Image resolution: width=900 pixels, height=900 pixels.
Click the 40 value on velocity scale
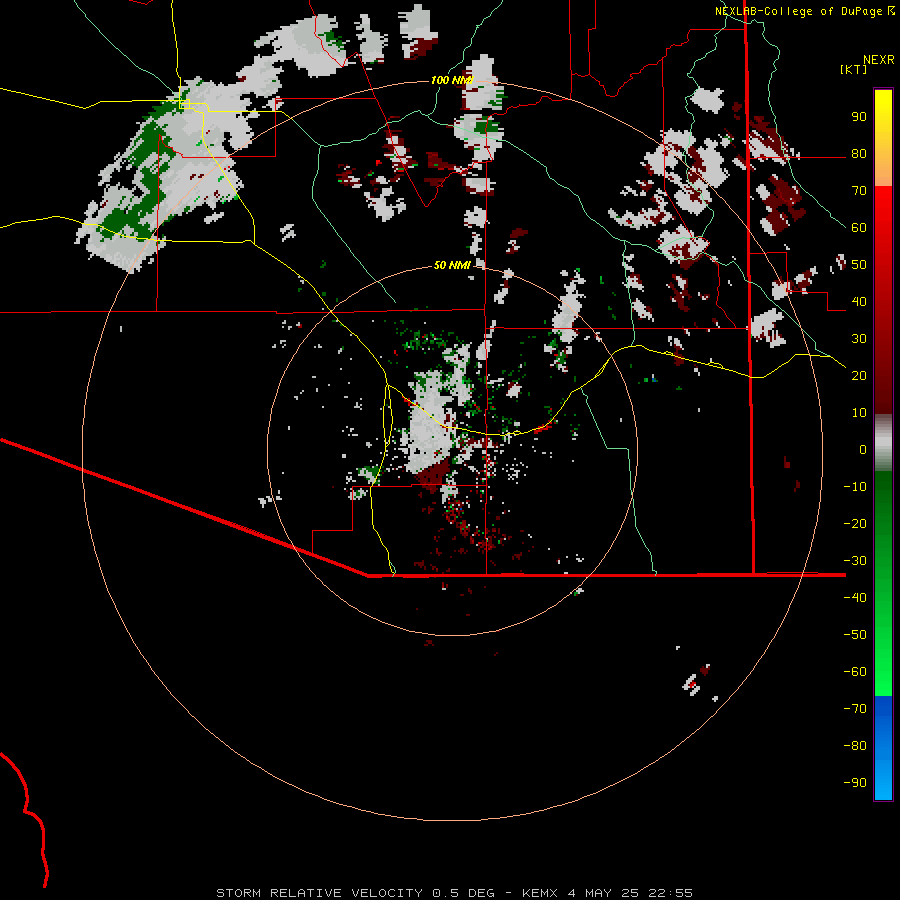(x=859, y=301)
